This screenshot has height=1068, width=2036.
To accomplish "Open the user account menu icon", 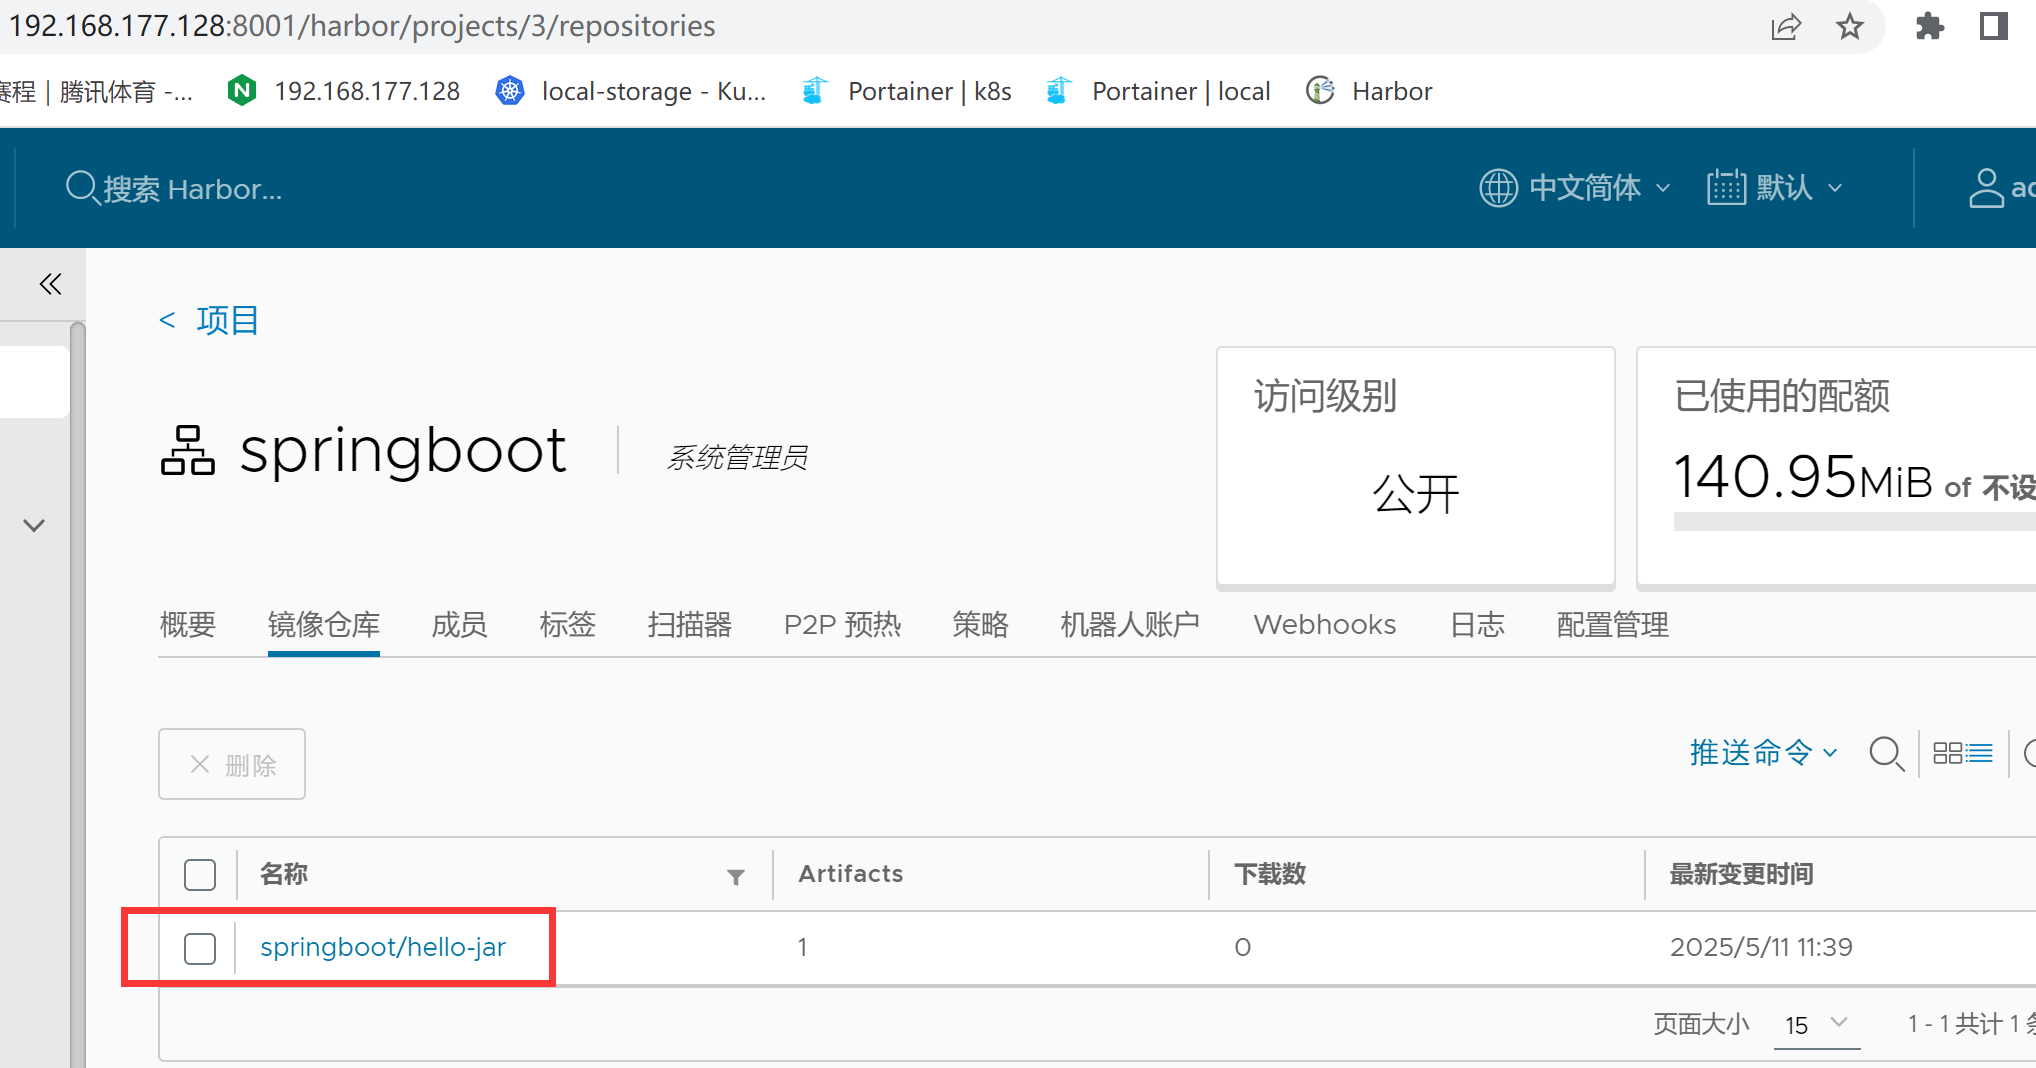I will pyautogui.click(x=1987, y=188).
